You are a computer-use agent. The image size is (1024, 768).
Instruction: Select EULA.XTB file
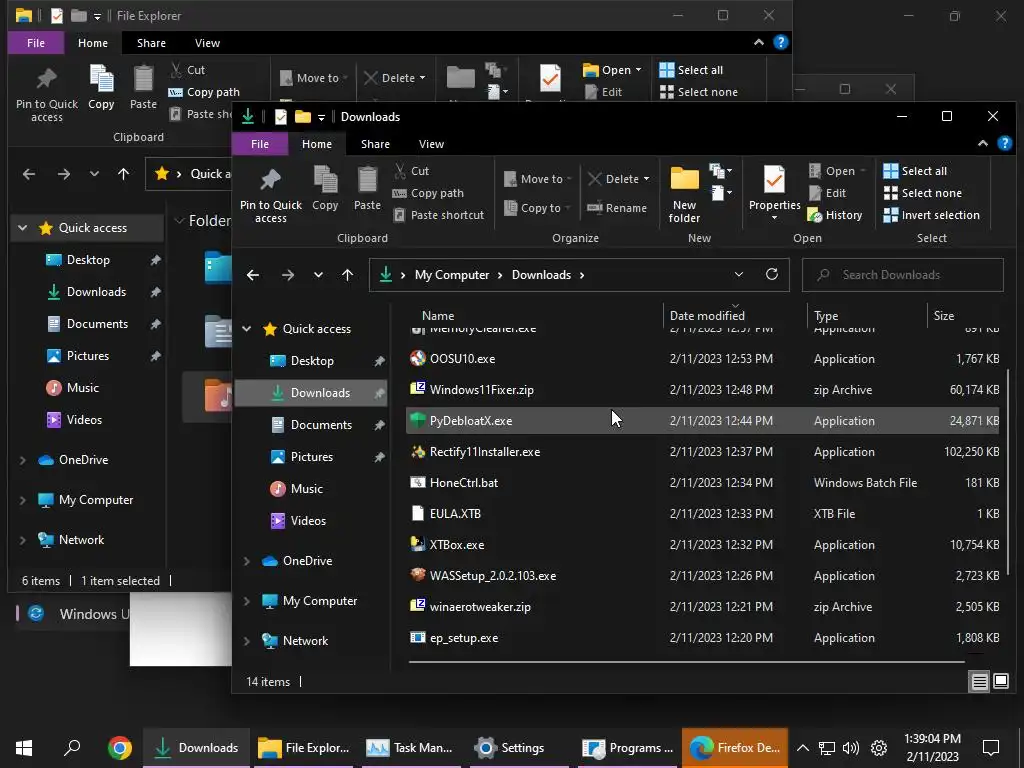coord(703,514)
